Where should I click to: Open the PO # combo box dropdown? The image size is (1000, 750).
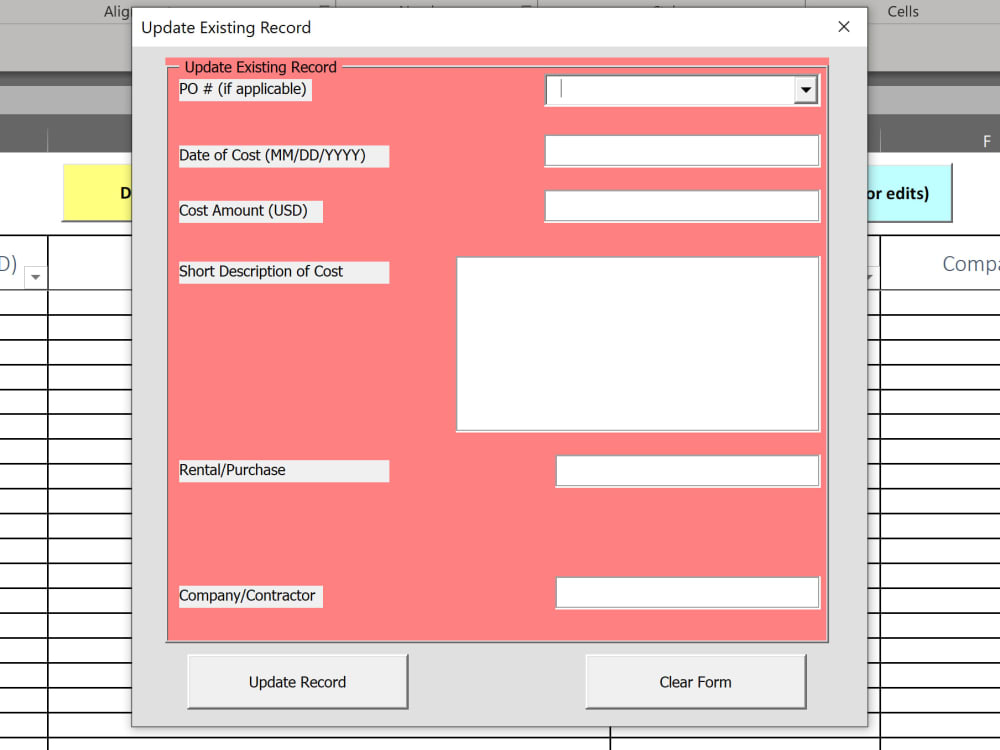(806, 90)
